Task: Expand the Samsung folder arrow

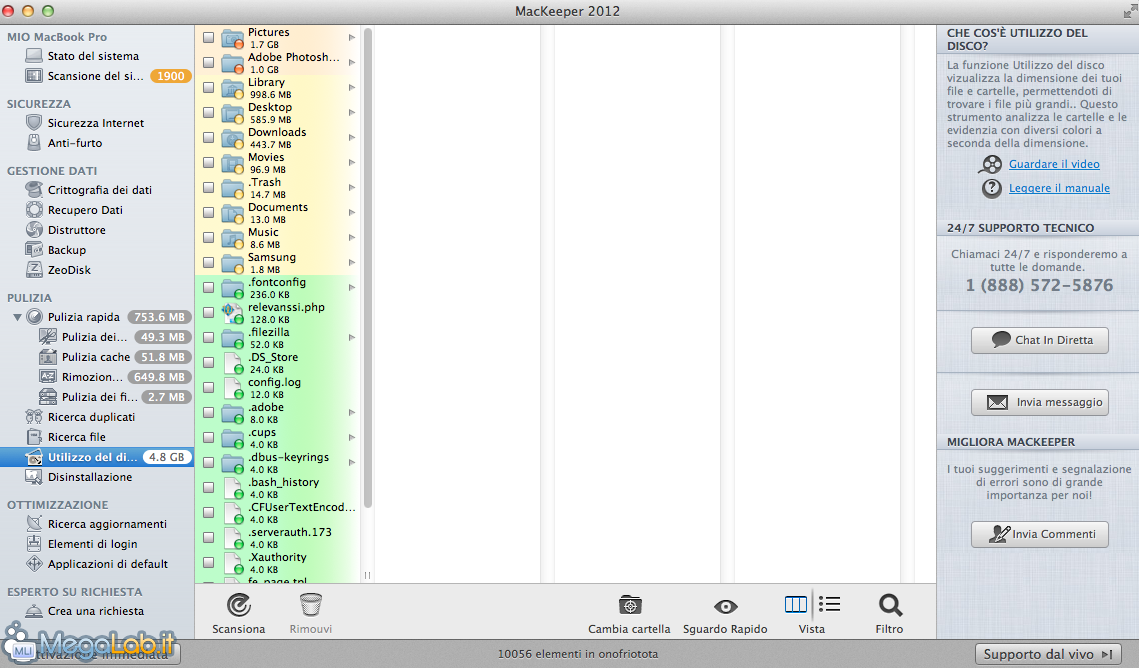Action: 352,263
